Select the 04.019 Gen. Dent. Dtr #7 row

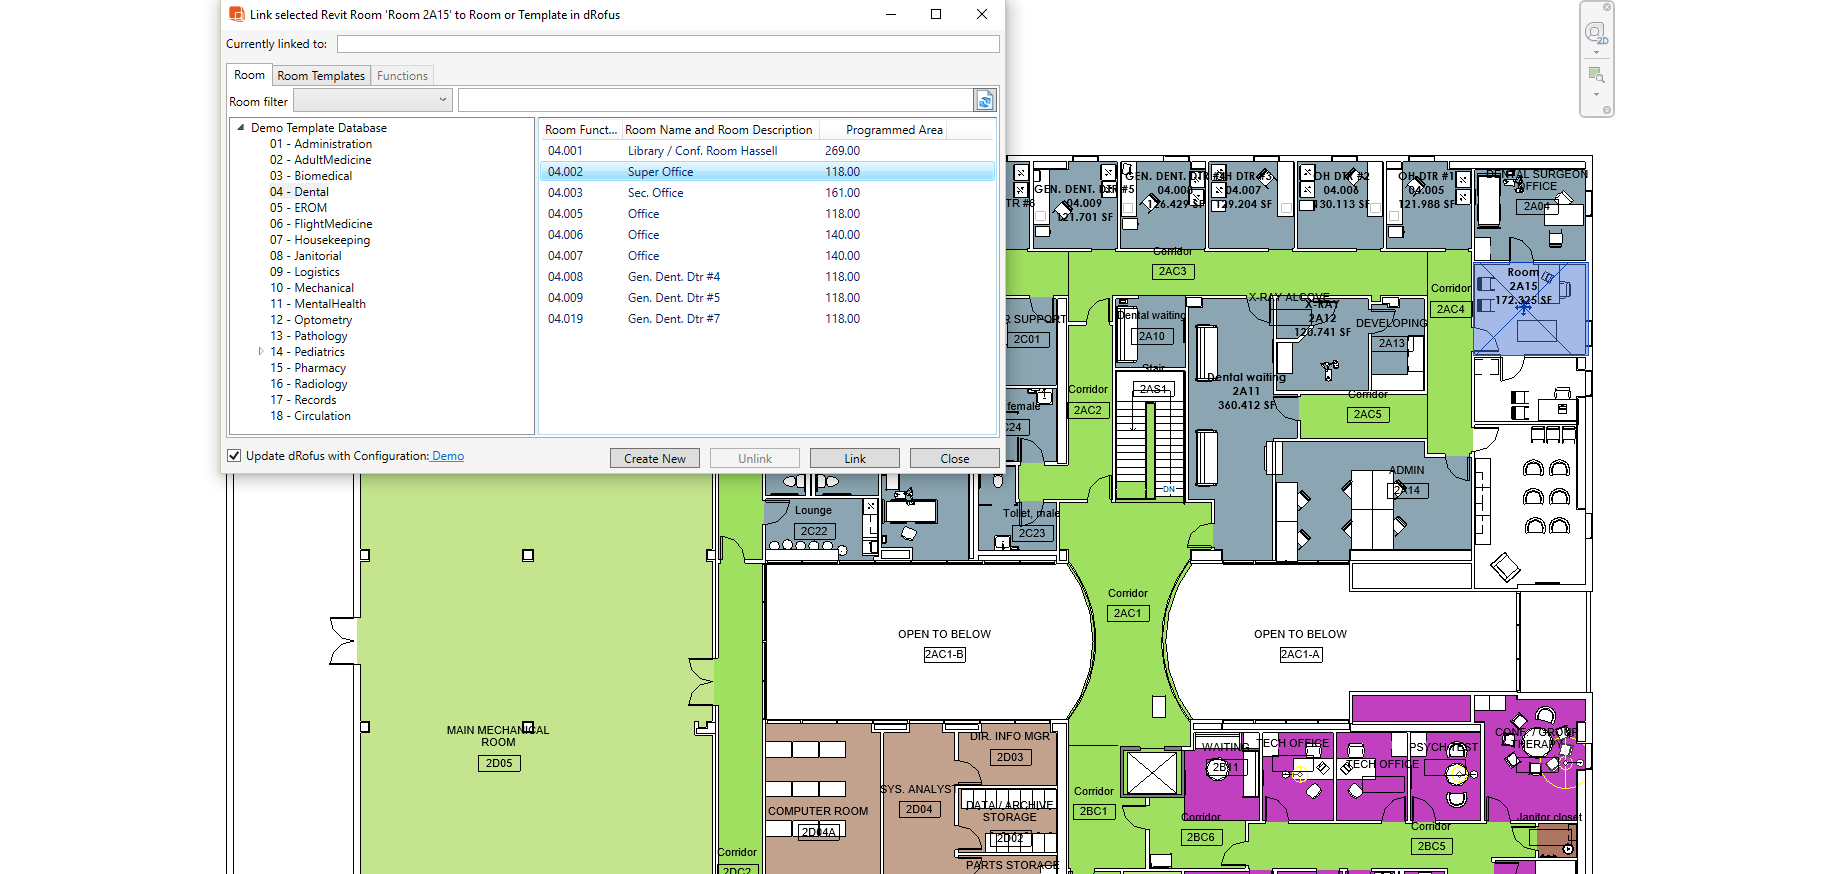tap(767, 319)
